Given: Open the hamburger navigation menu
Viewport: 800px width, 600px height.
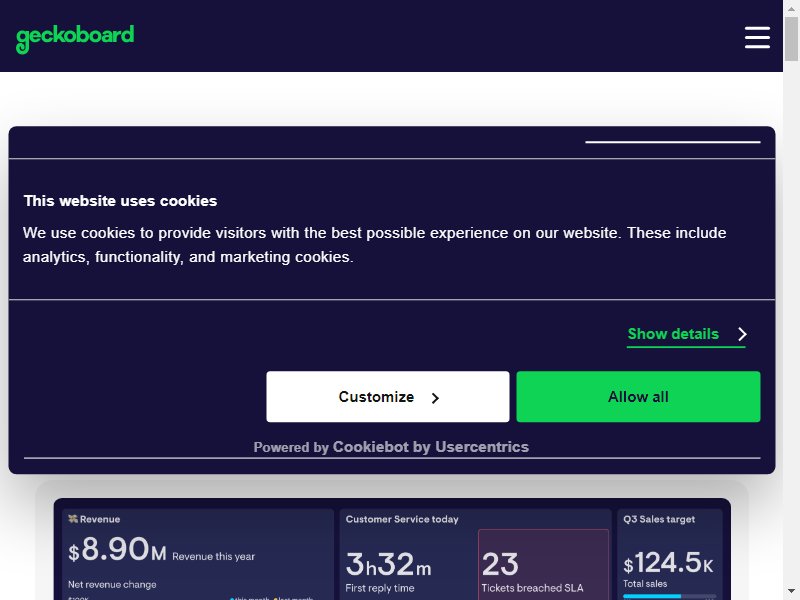Looking at the screenshot, I should 757,38.
